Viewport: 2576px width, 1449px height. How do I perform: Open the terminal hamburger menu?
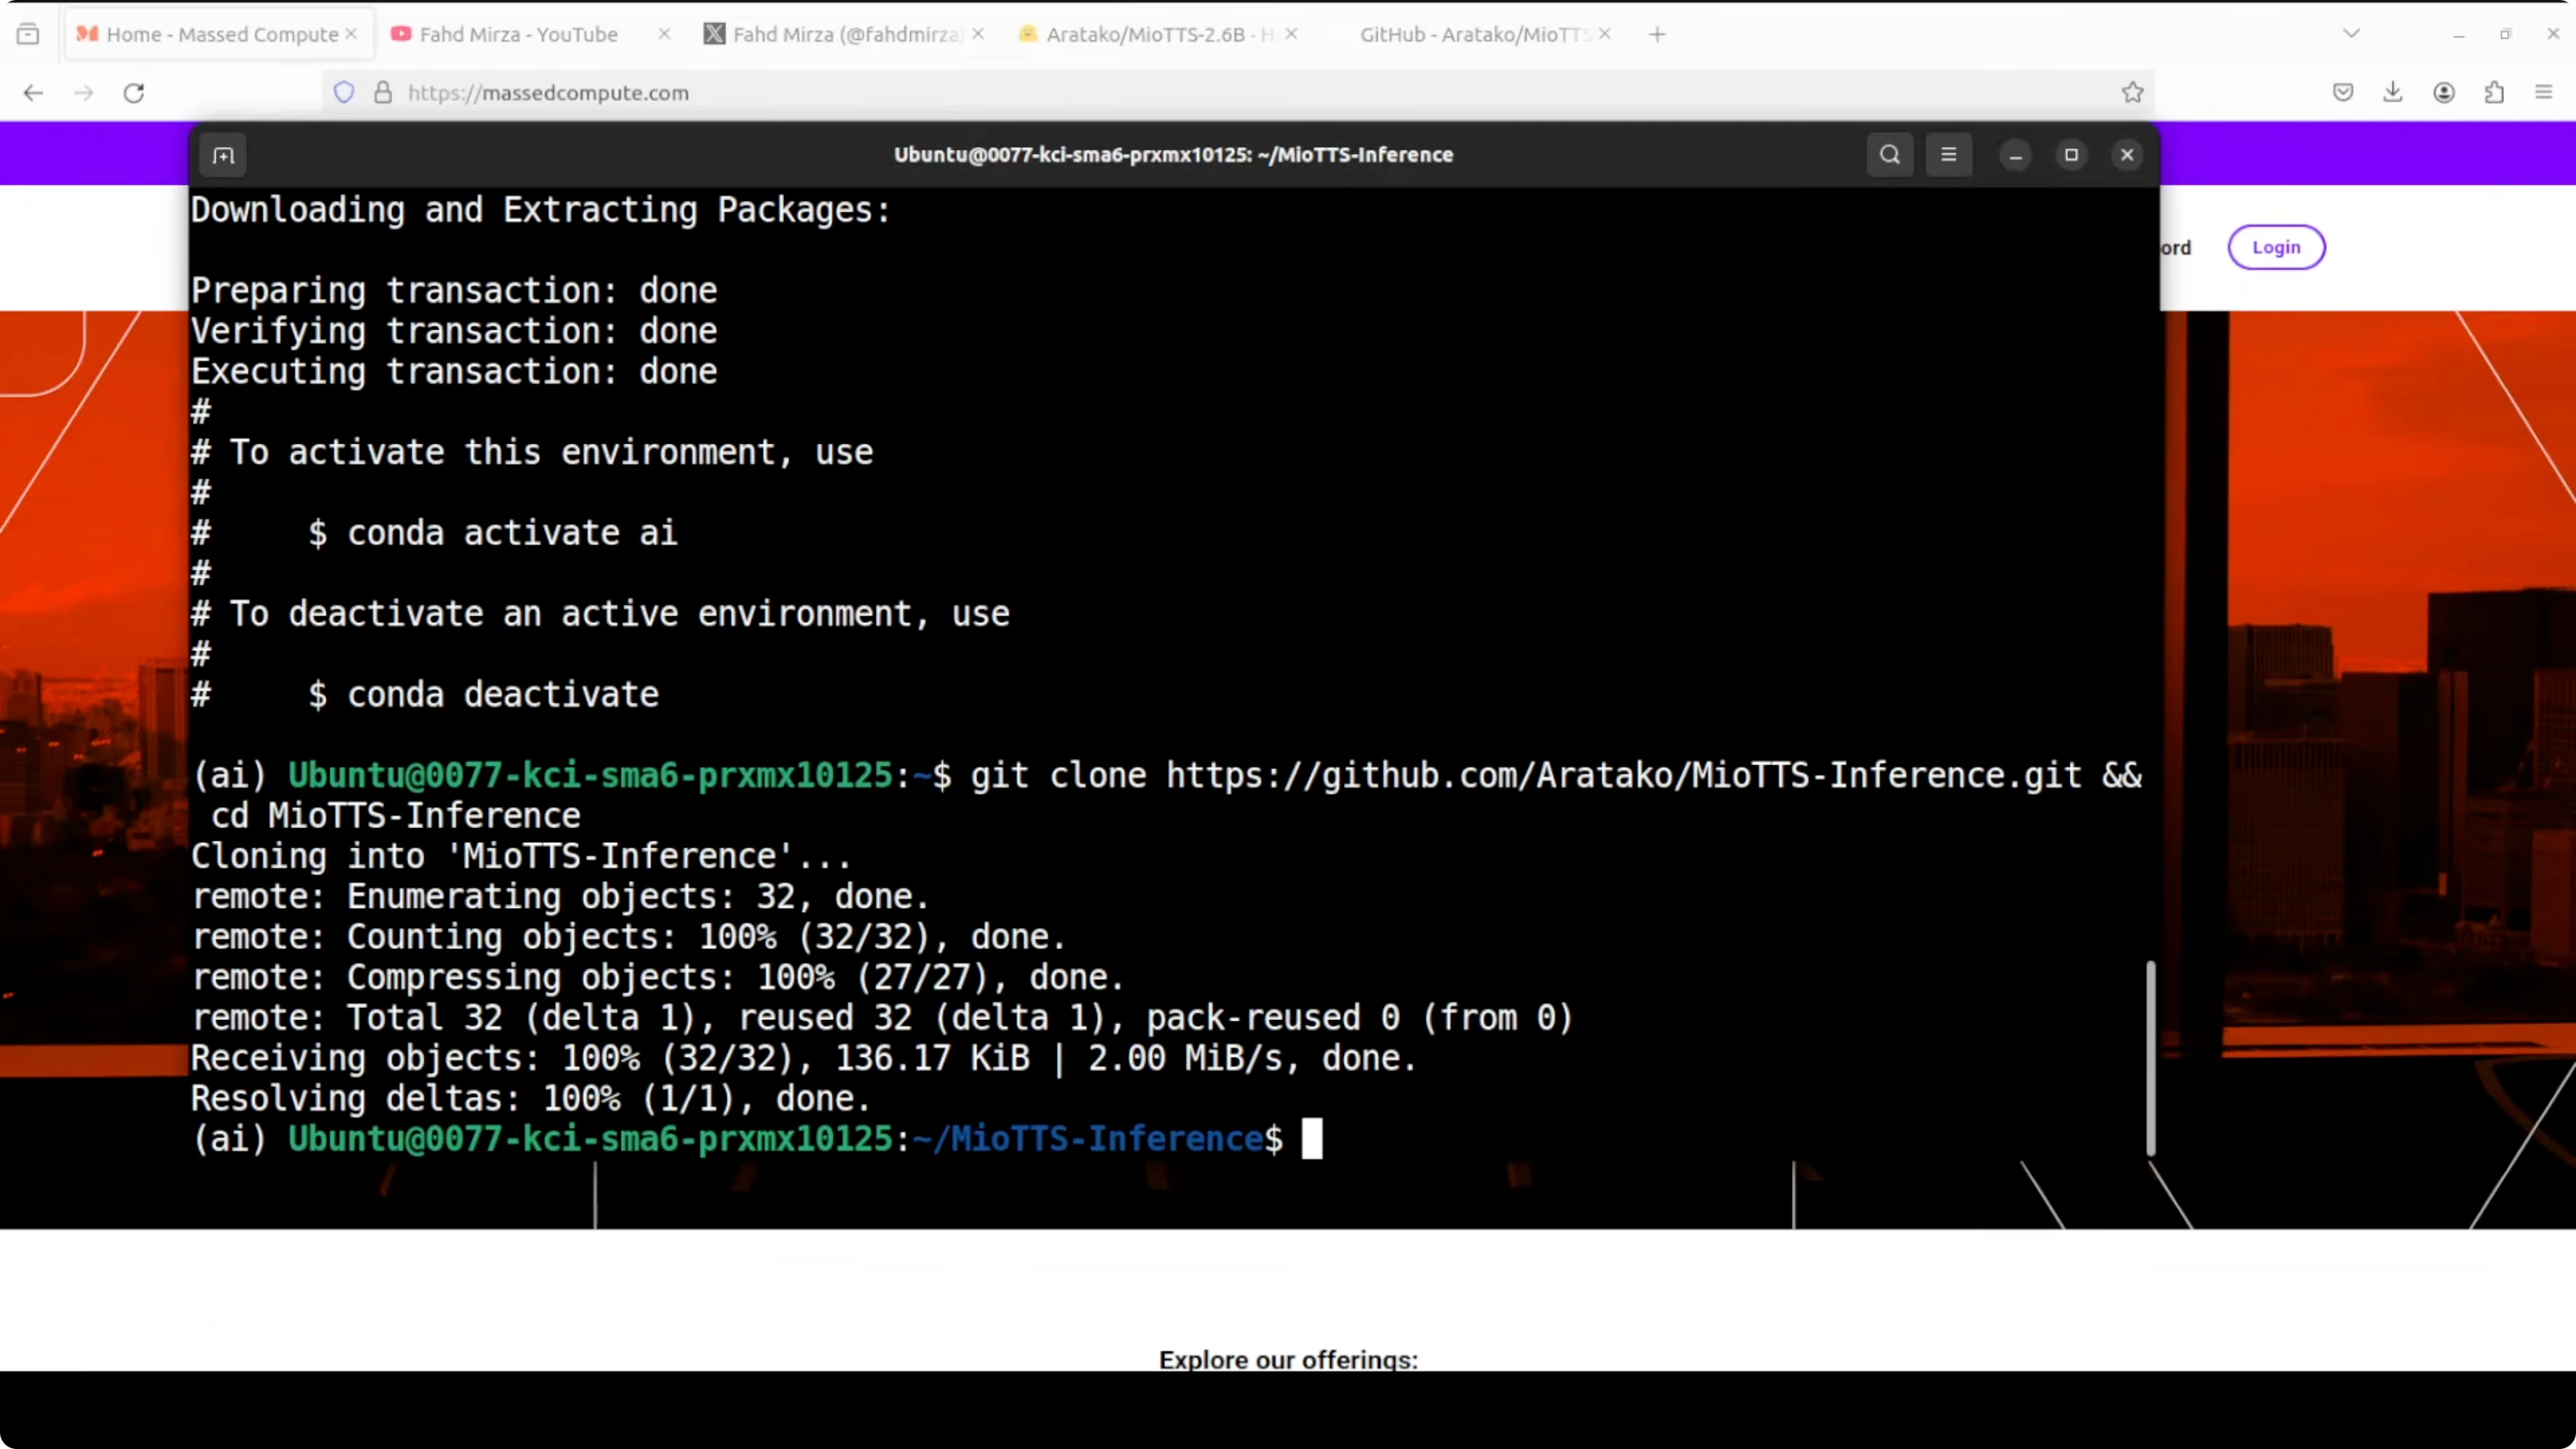[x=1948, y=155]
